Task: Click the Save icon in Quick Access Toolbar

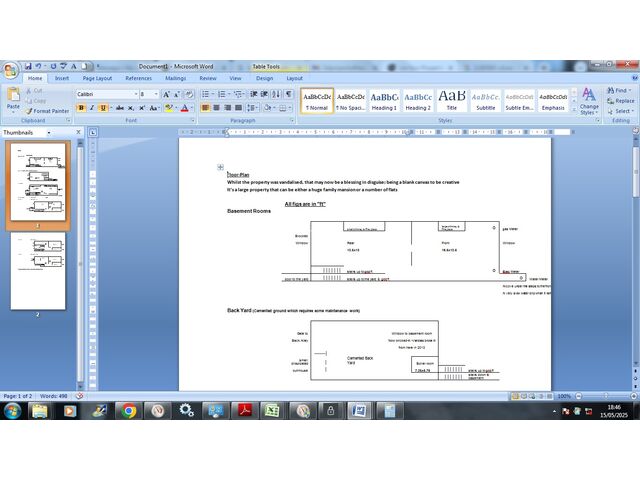Action: pyautogui.click(x=28, y=65)
